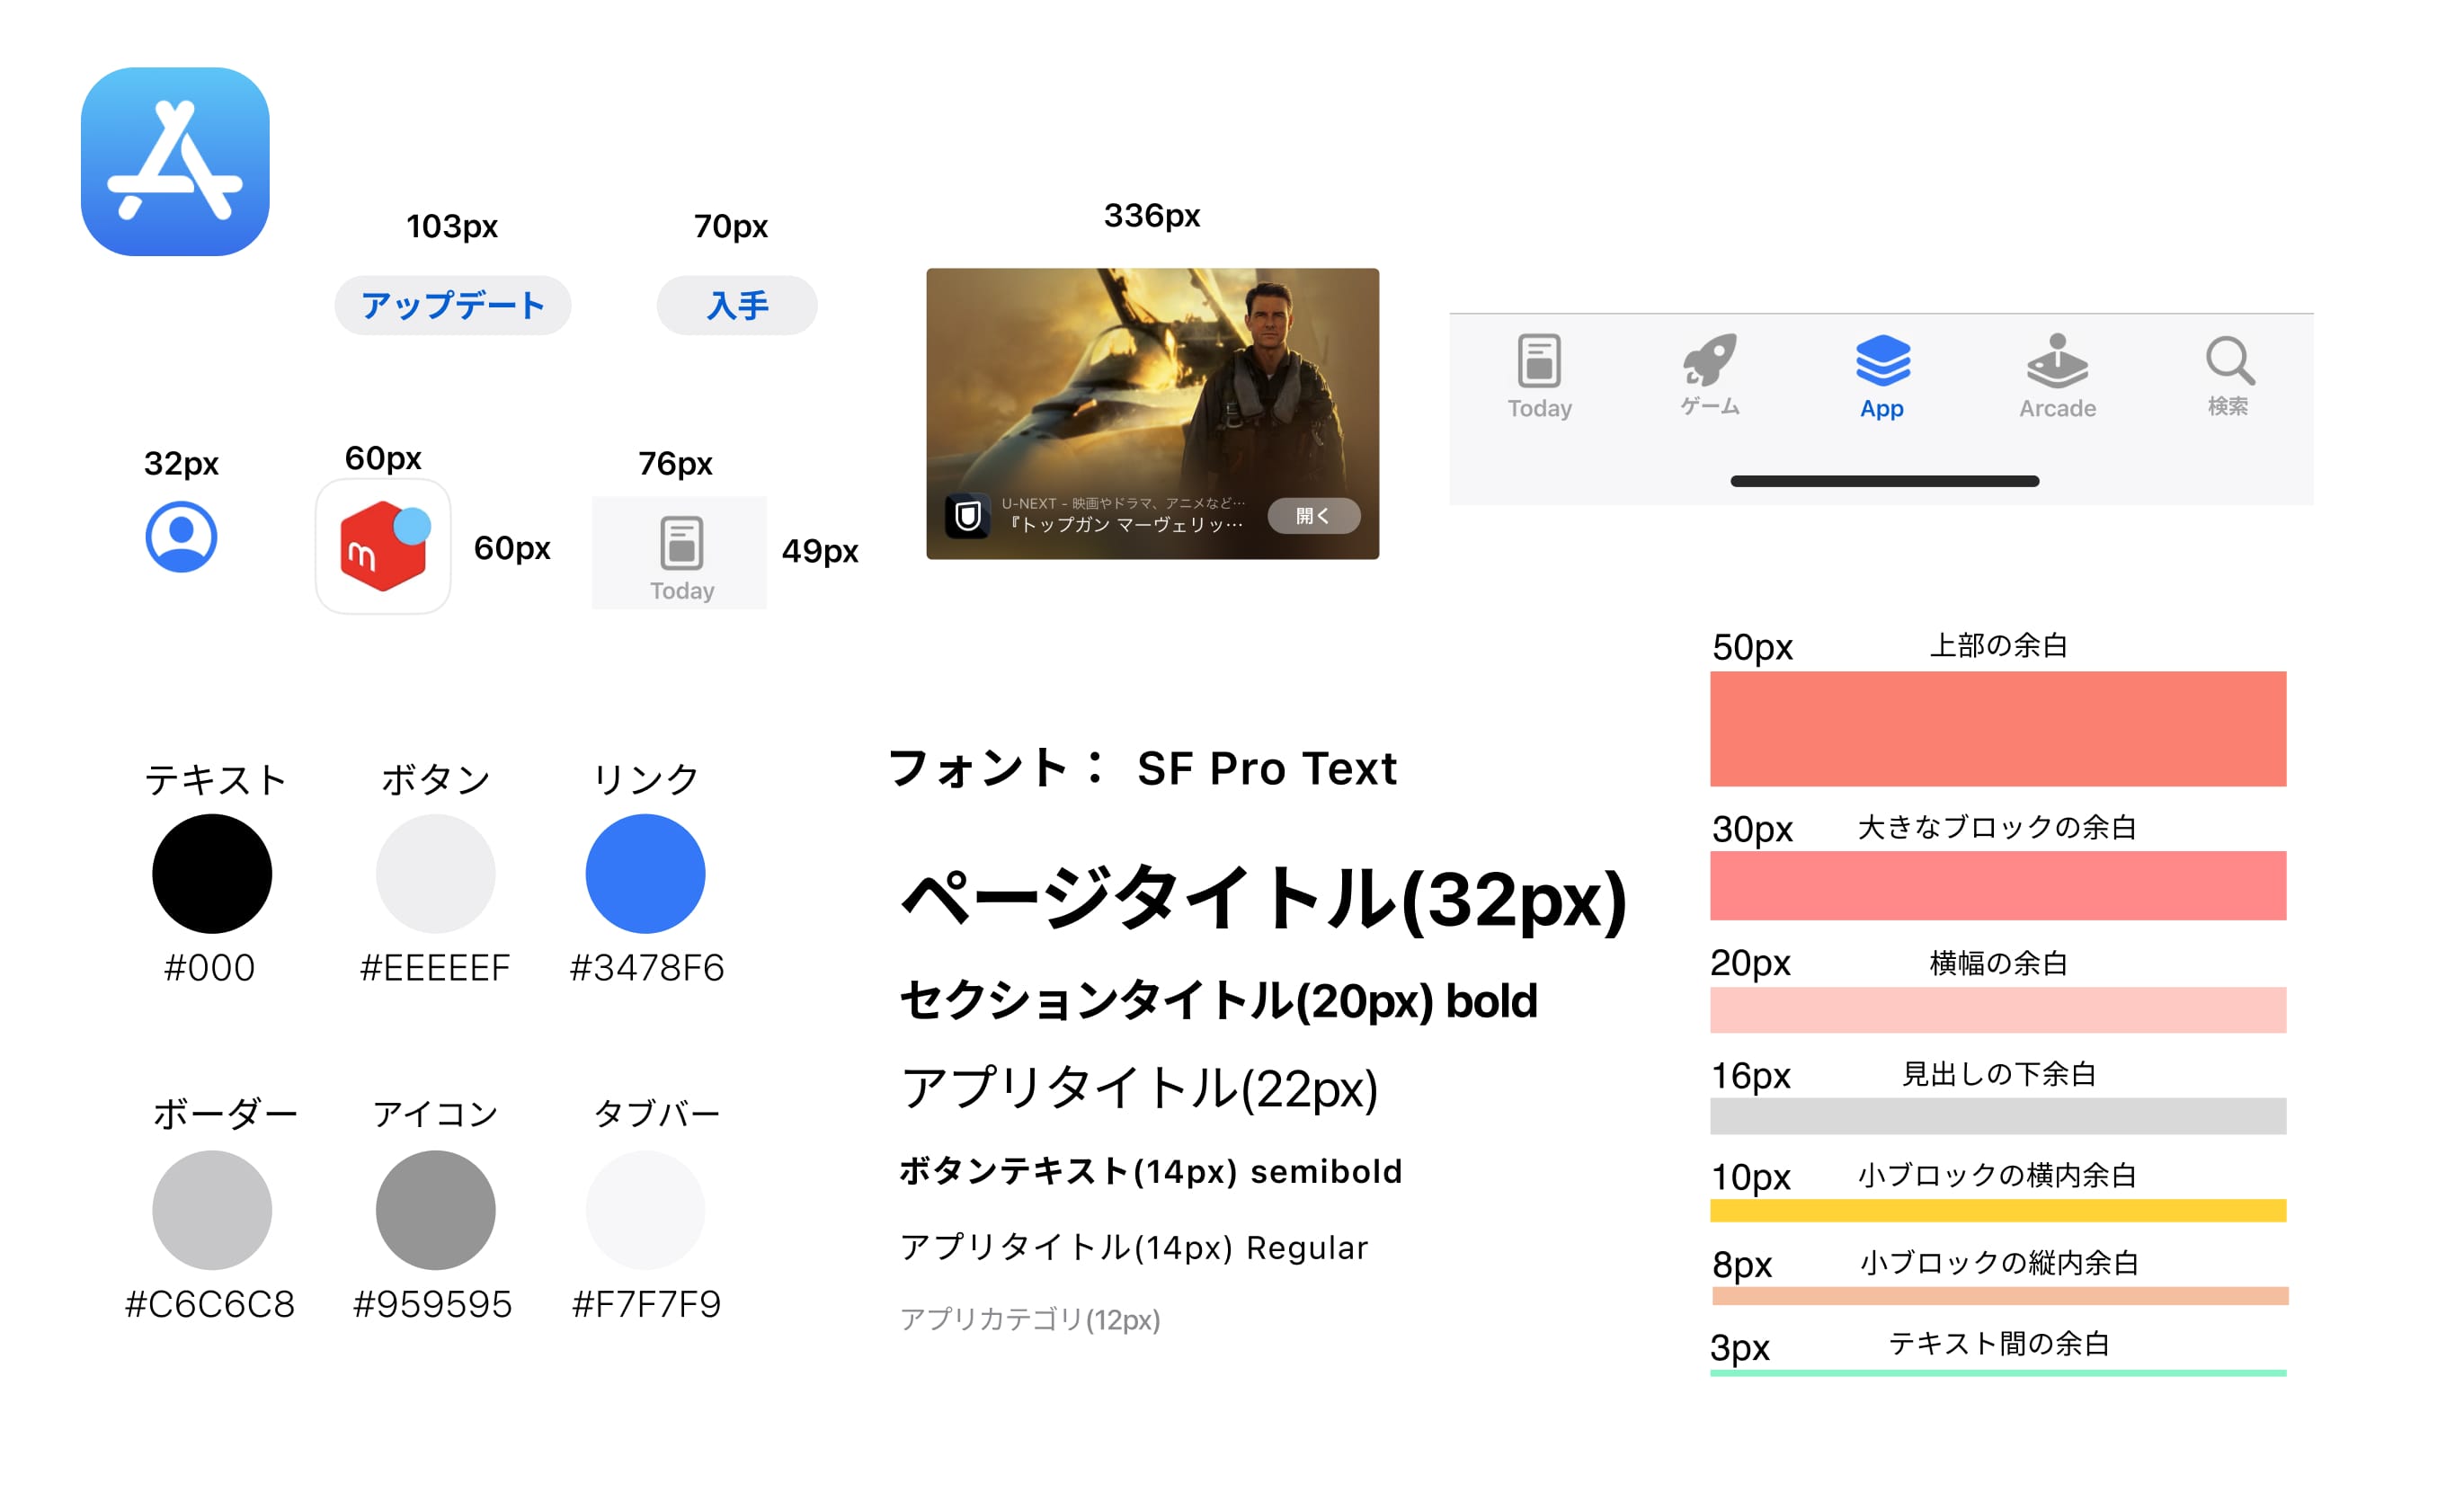The width and height of the screenshot is (2464, 1501).
Task: Switch to the App tab
Action: (x=1884, y=375)
